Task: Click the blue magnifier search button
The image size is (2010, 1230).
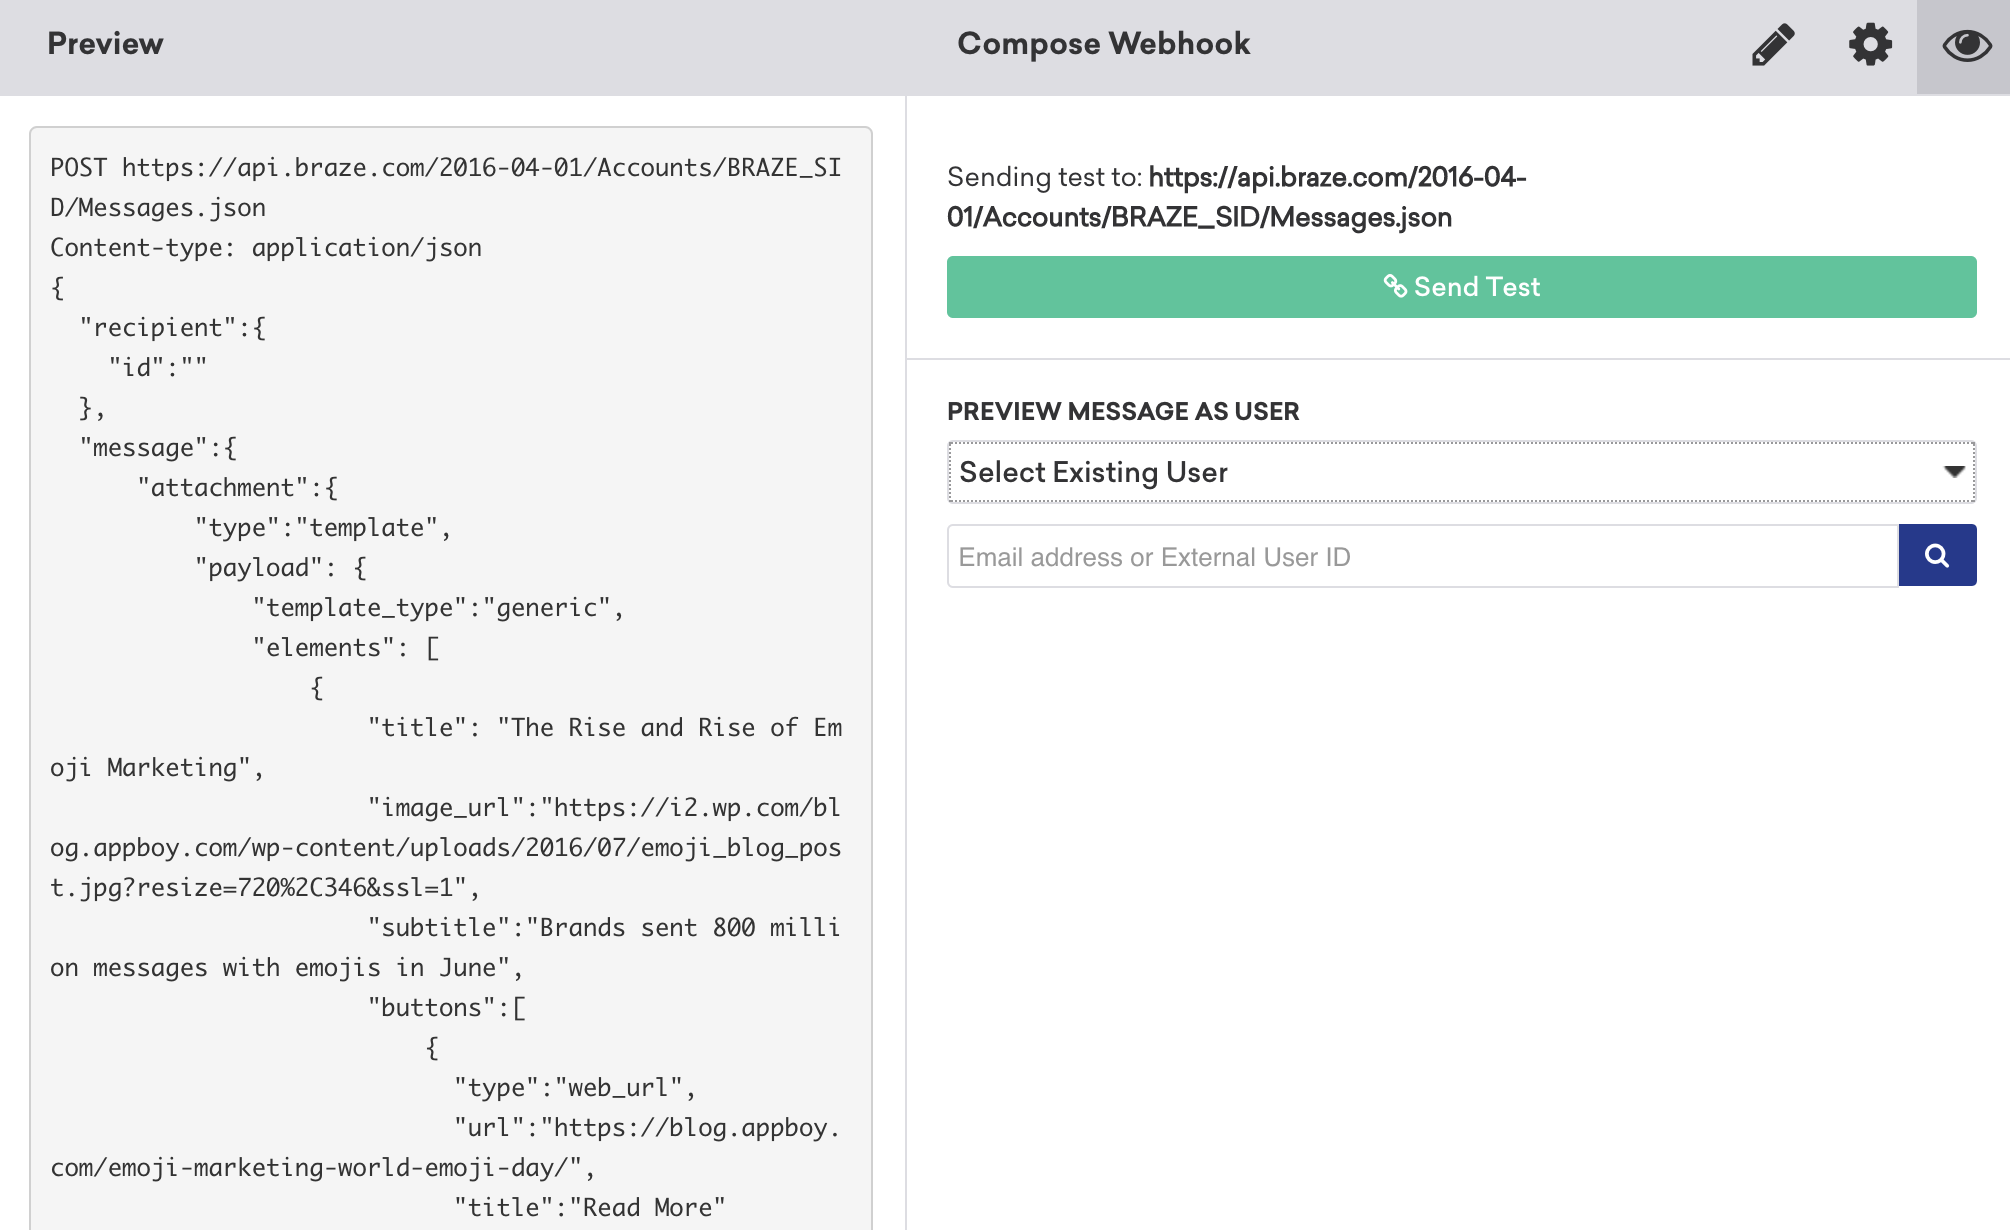Action: click(x=1937, y=555)
